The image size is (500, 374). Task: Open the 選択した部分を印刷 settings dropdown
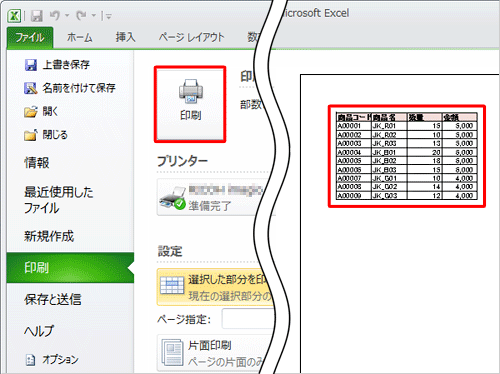(x=216, y=287)
